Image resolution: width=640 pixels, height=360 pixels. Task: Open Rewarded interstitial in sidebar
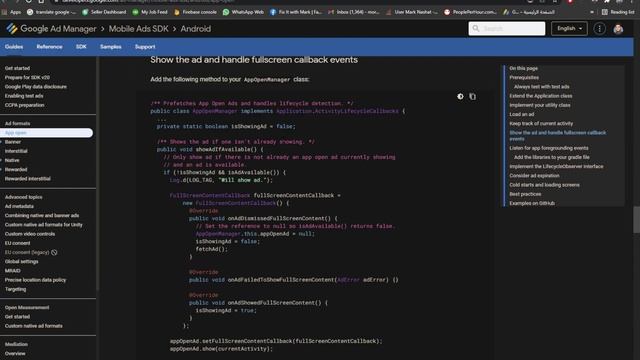(27, 179)
